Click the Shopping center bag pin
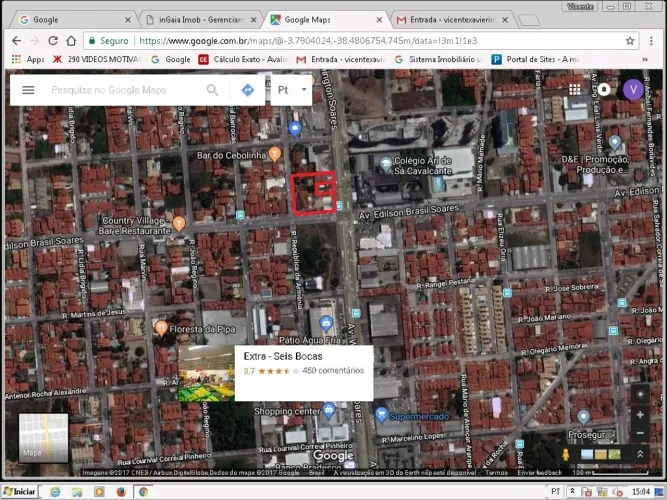This screenshot has height=500, width=667. click(x=328, y=410)
